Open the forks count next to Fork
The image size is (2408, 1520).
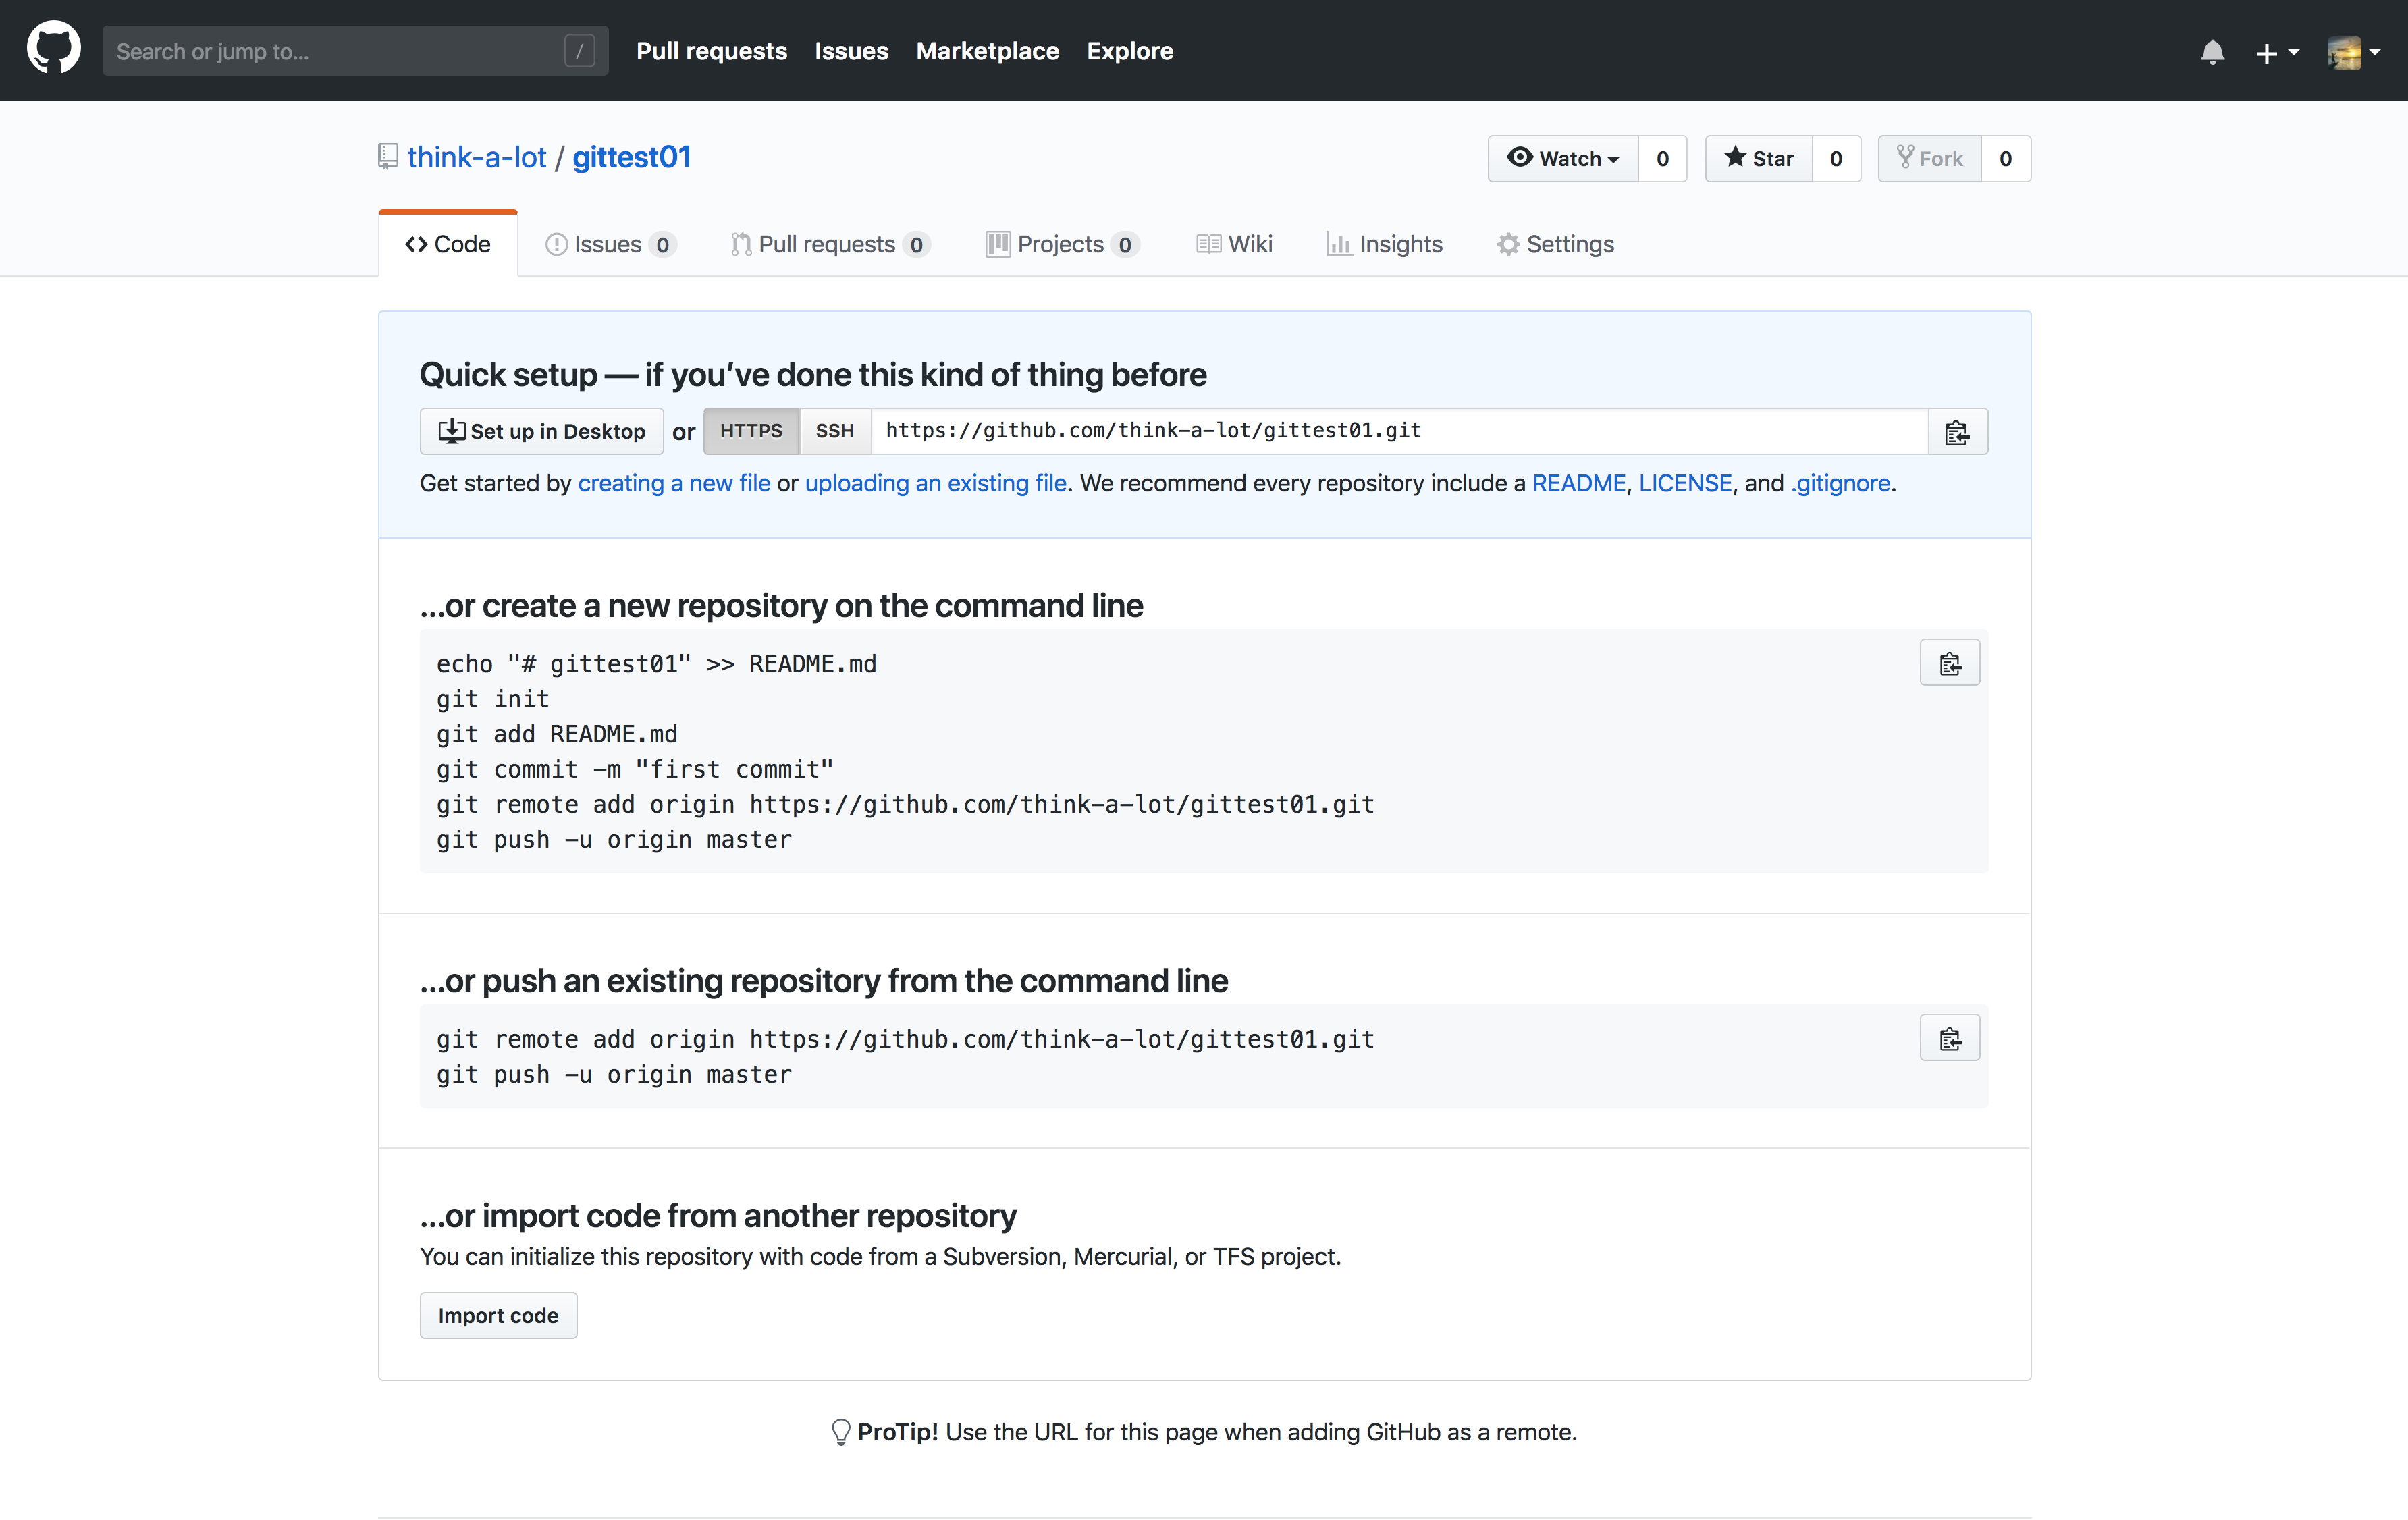(2005, 158)
